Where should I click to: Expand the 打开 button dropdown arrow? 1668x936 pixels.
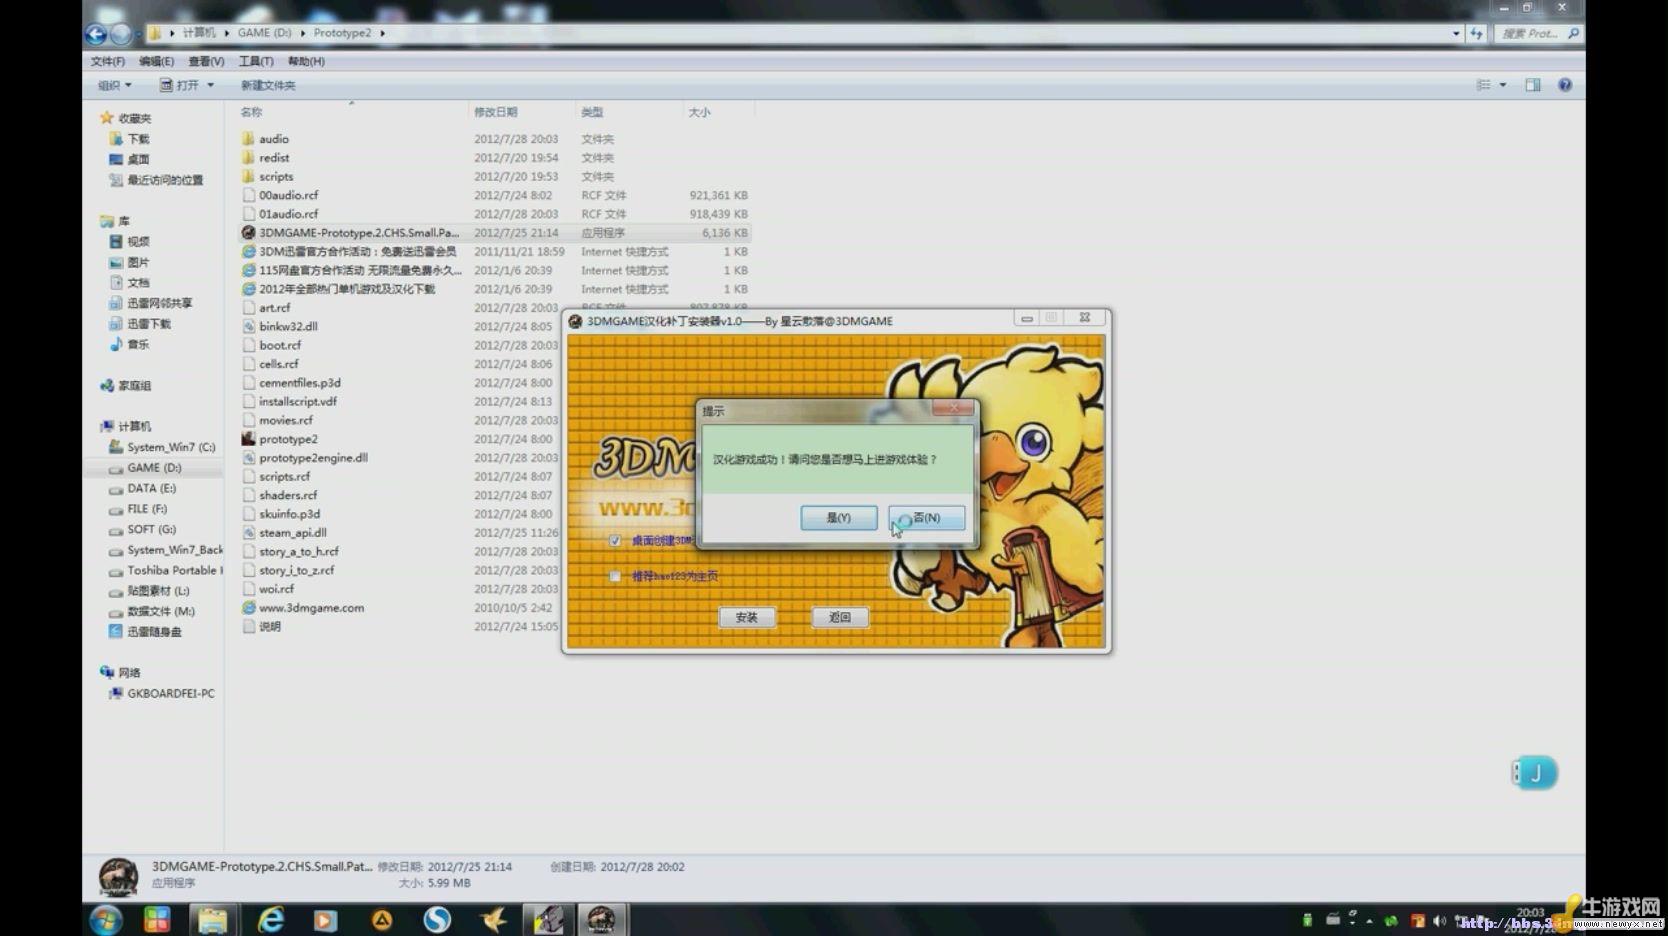[x=210, y=85]
